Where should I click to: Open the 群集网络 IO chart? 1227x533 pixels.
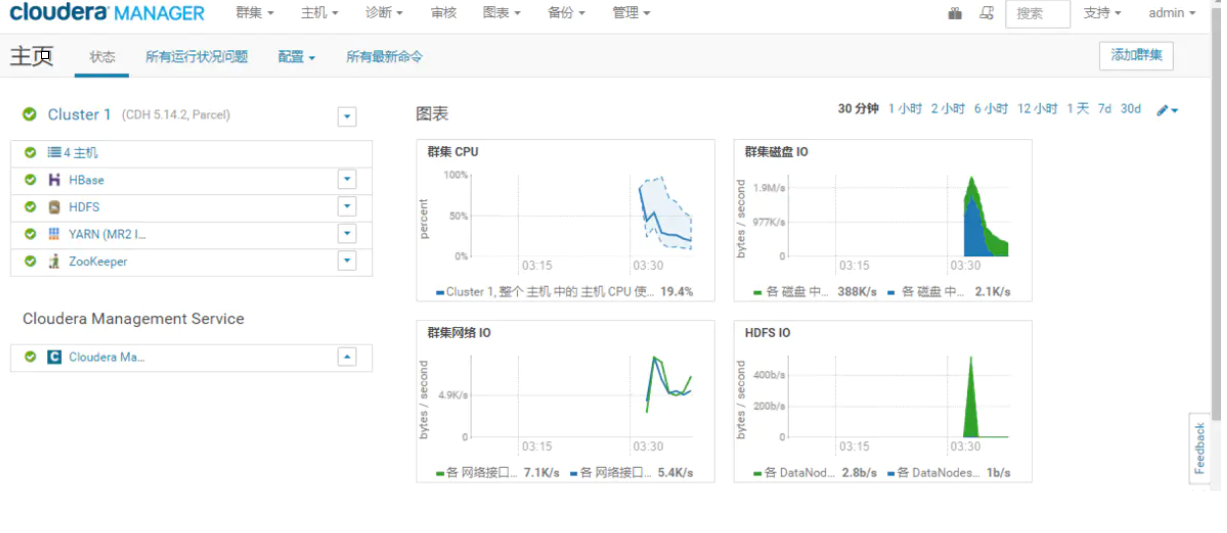(566, 401)
